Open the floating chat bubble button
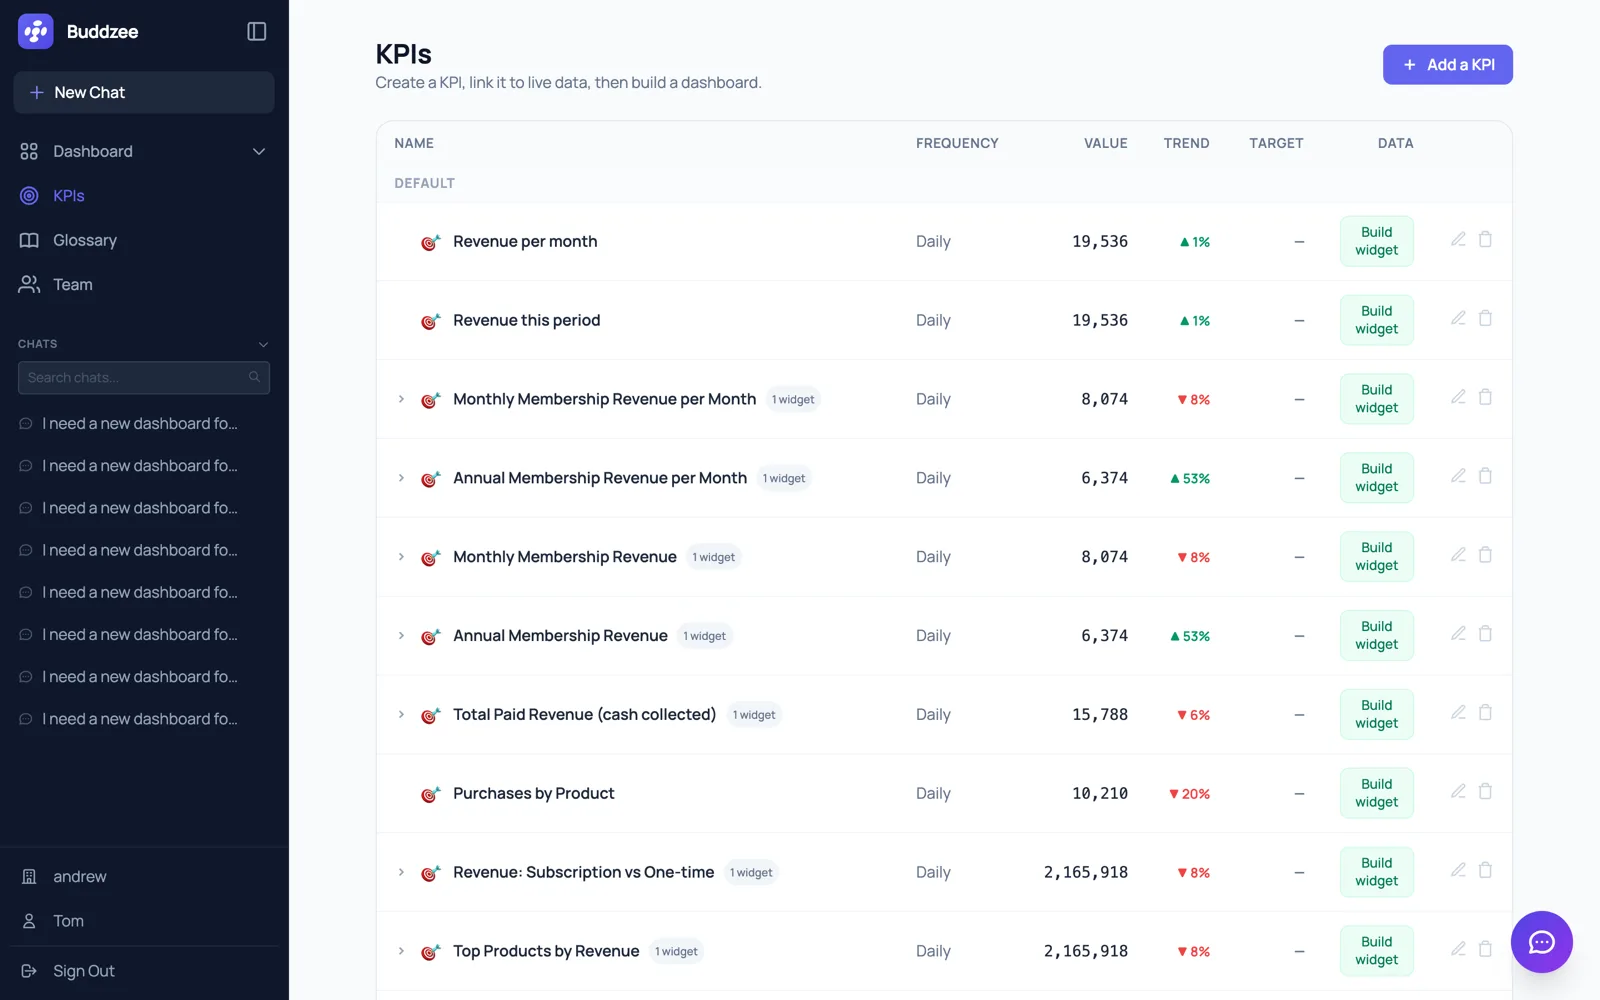Image resolution: width=1600 pixels, height=1000 pixels. [x=1541, y=942]
